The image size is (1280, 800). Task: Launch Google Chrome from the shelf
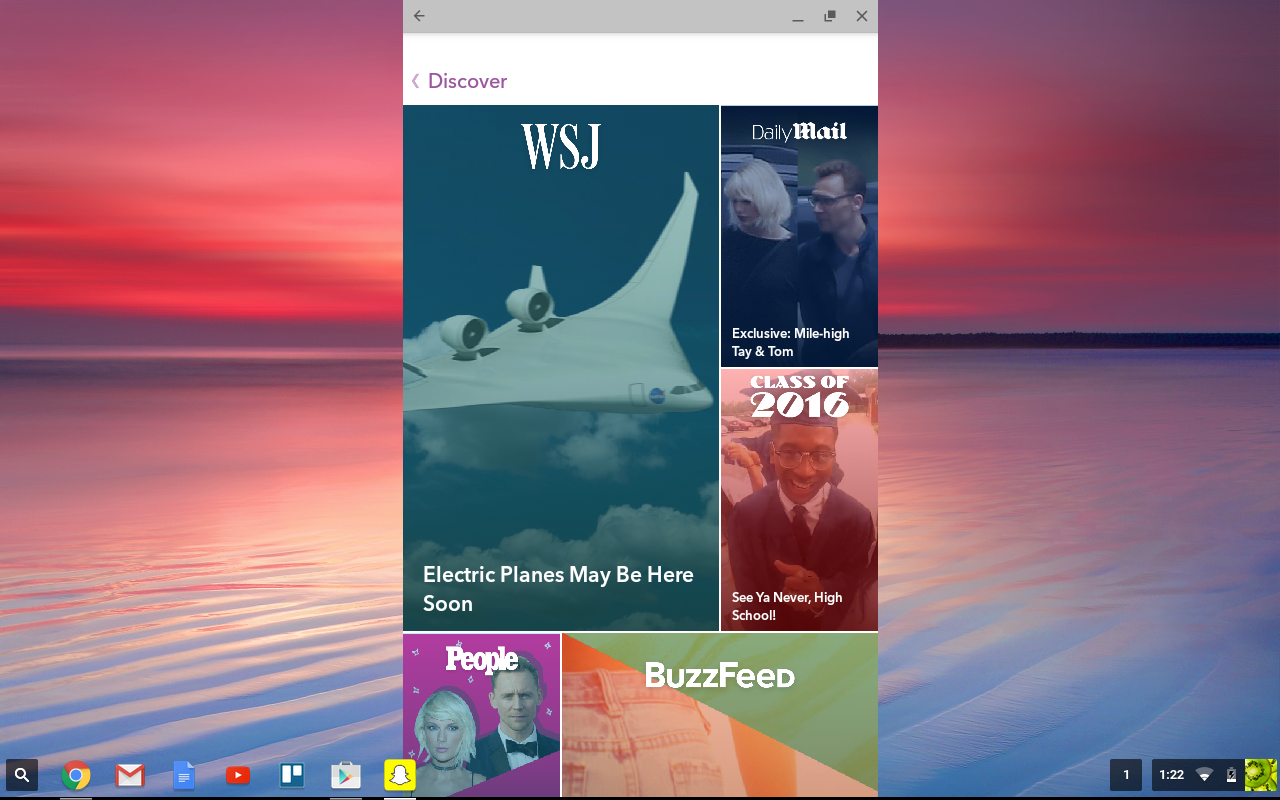coord(76,775)
